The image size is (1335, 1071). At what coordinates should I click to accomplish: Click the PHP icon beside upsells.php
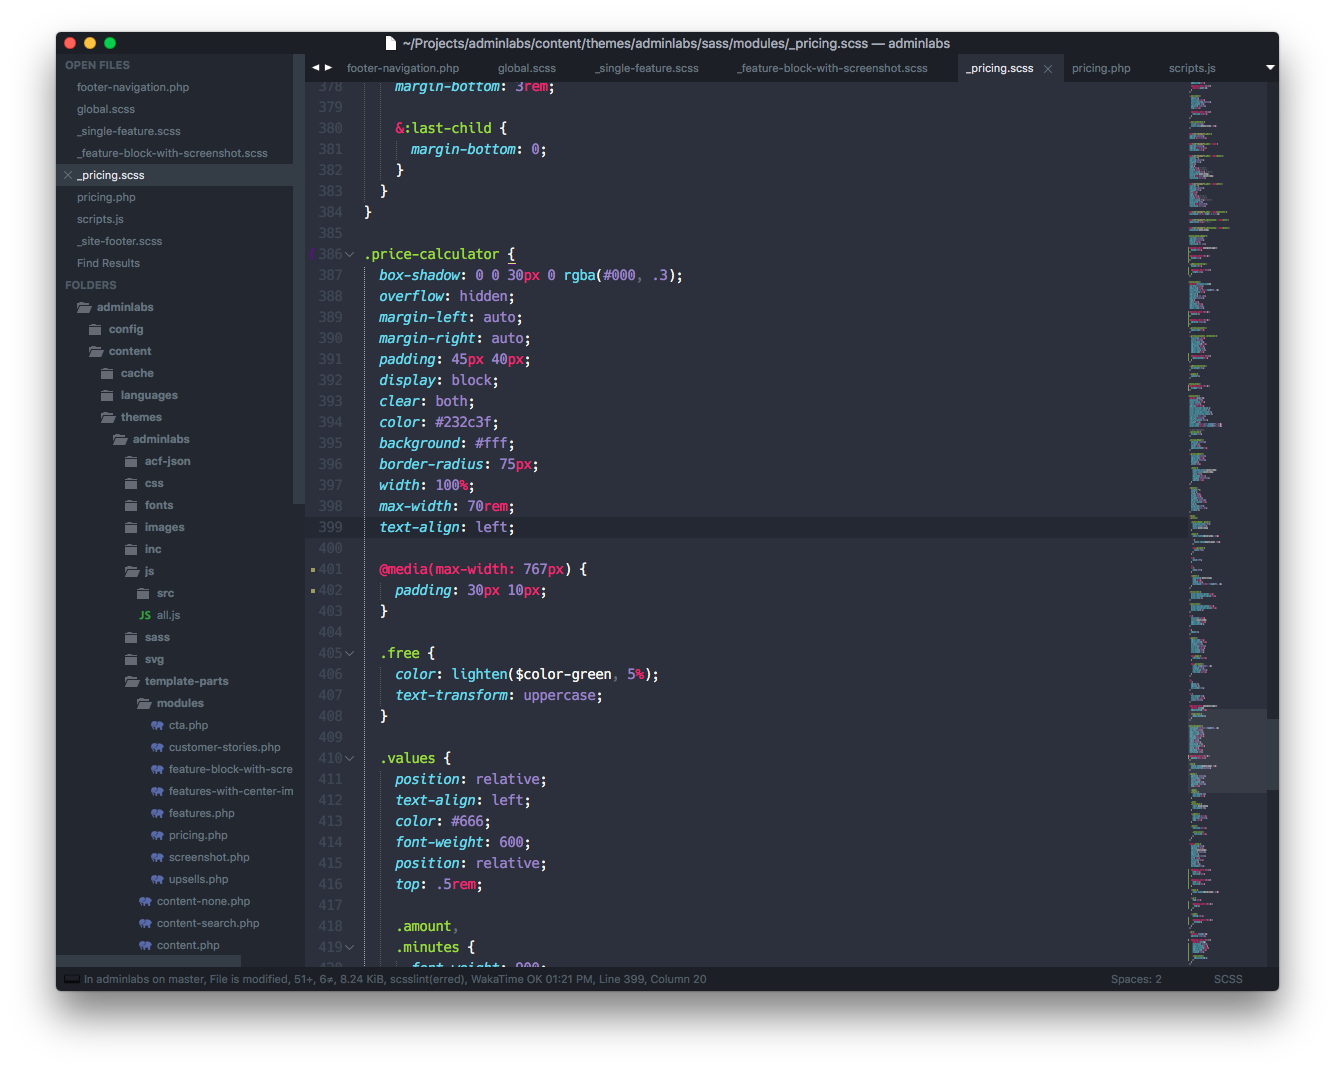coord(157,879)
